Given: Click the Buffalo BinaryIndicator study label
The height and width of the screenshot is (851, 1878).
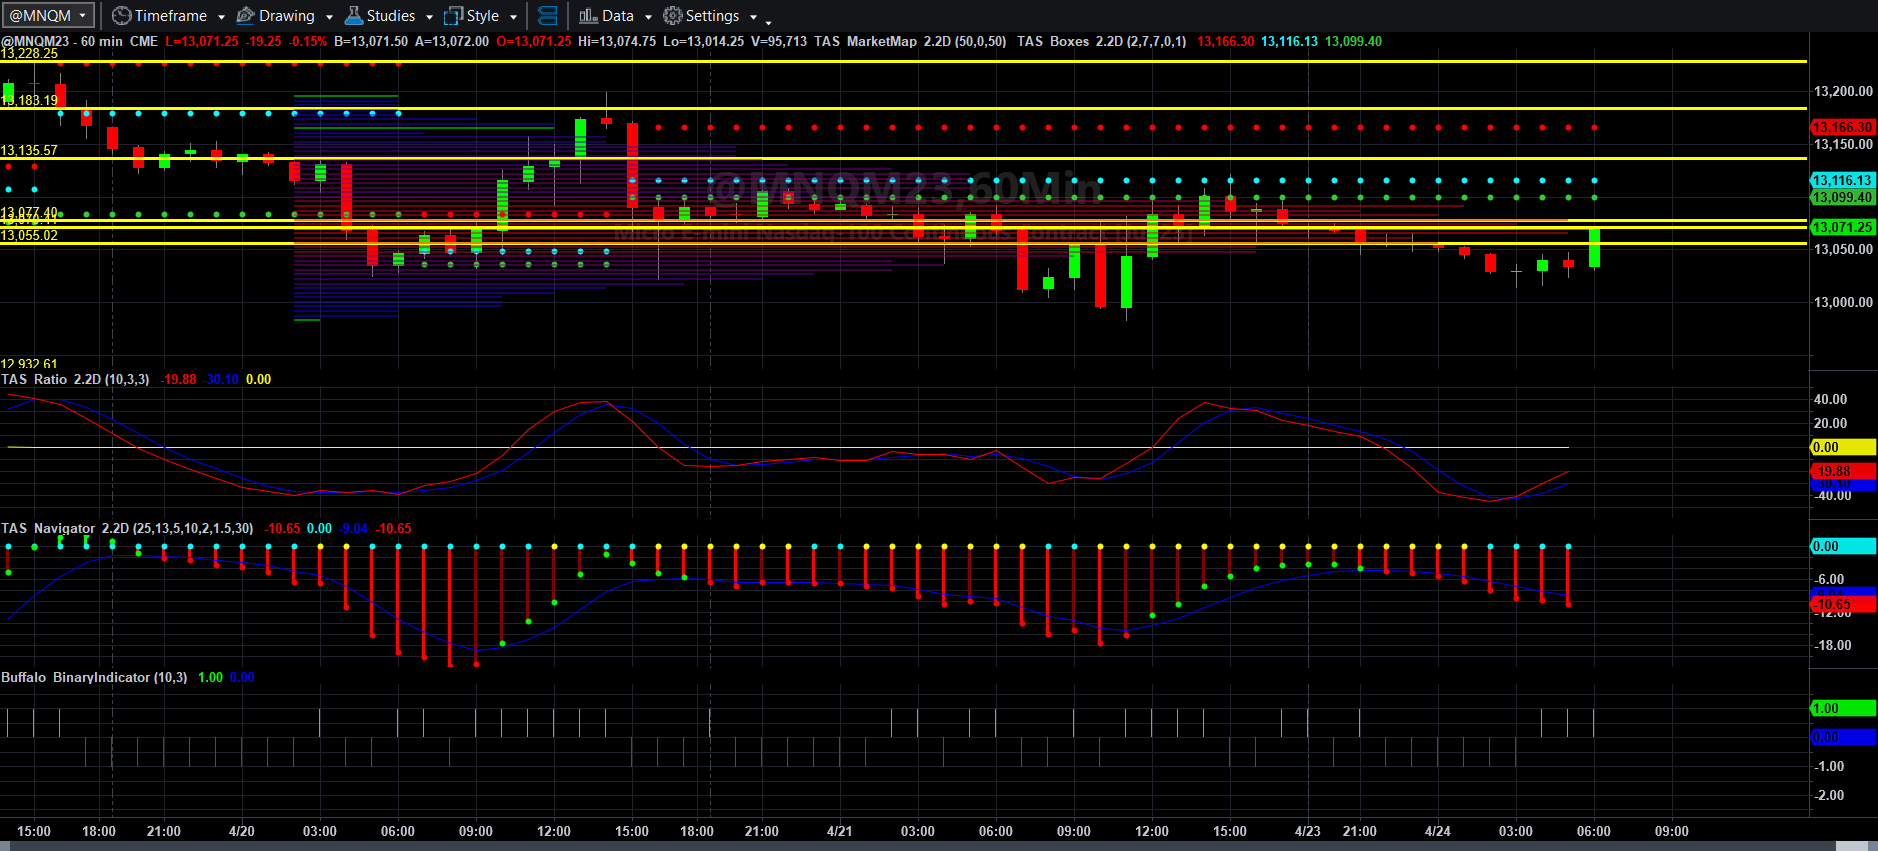Looking at the screenshot, I should click(94, 677).
